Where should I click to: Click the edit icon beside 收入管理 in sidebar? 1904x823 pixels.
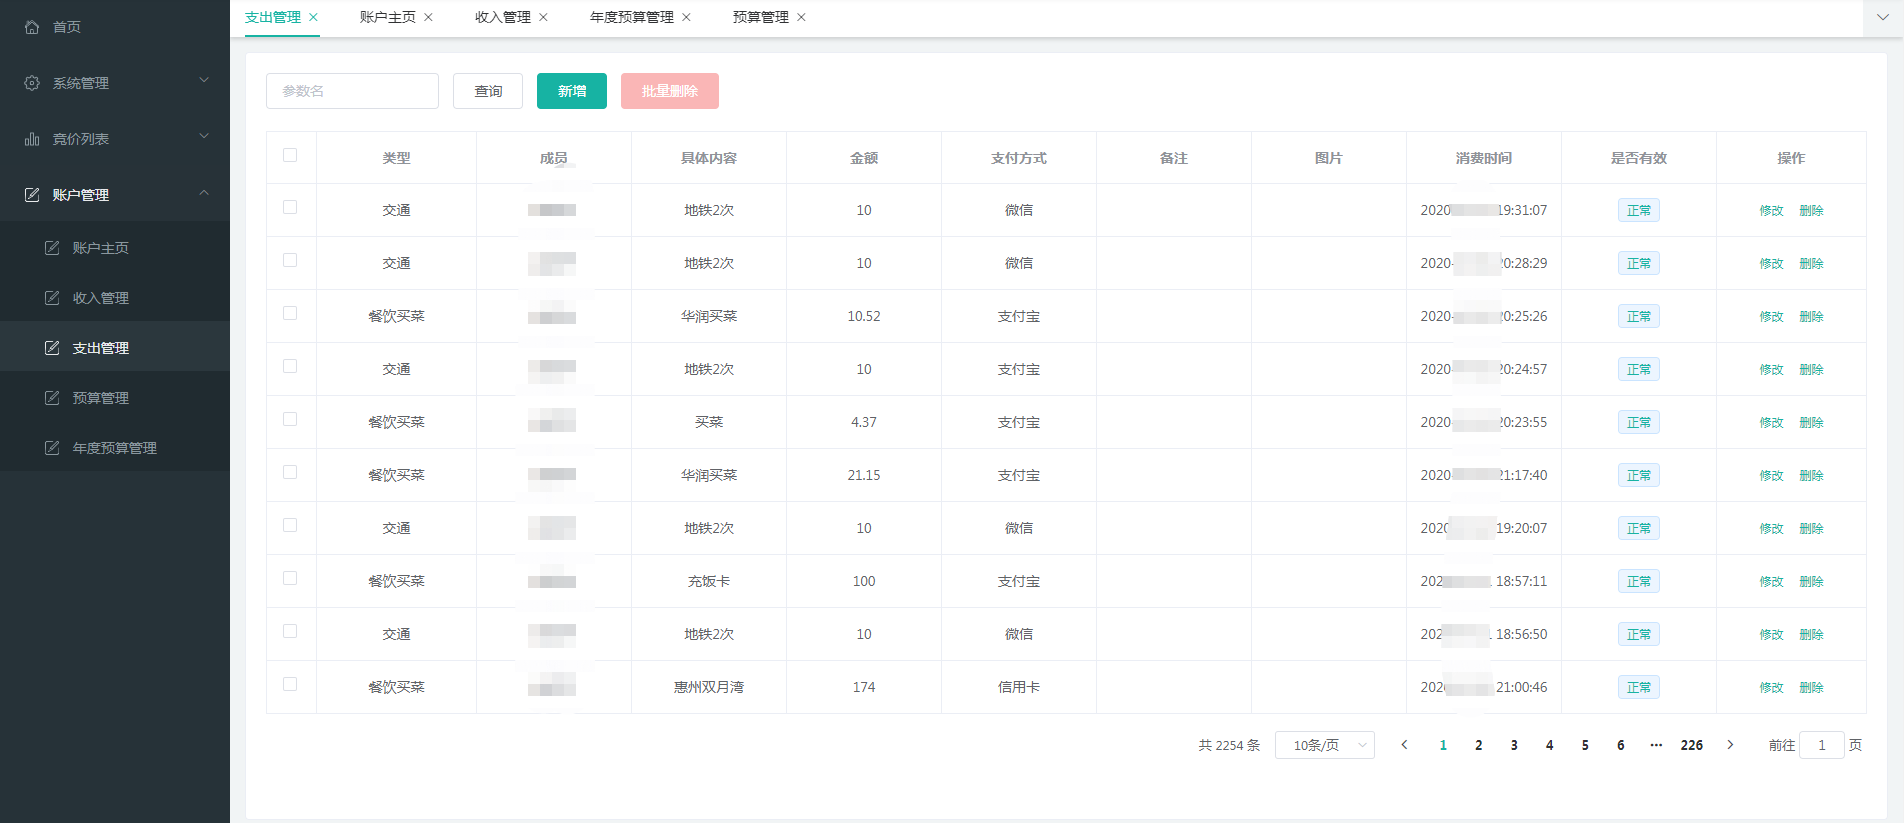click(x=52, y=298)
